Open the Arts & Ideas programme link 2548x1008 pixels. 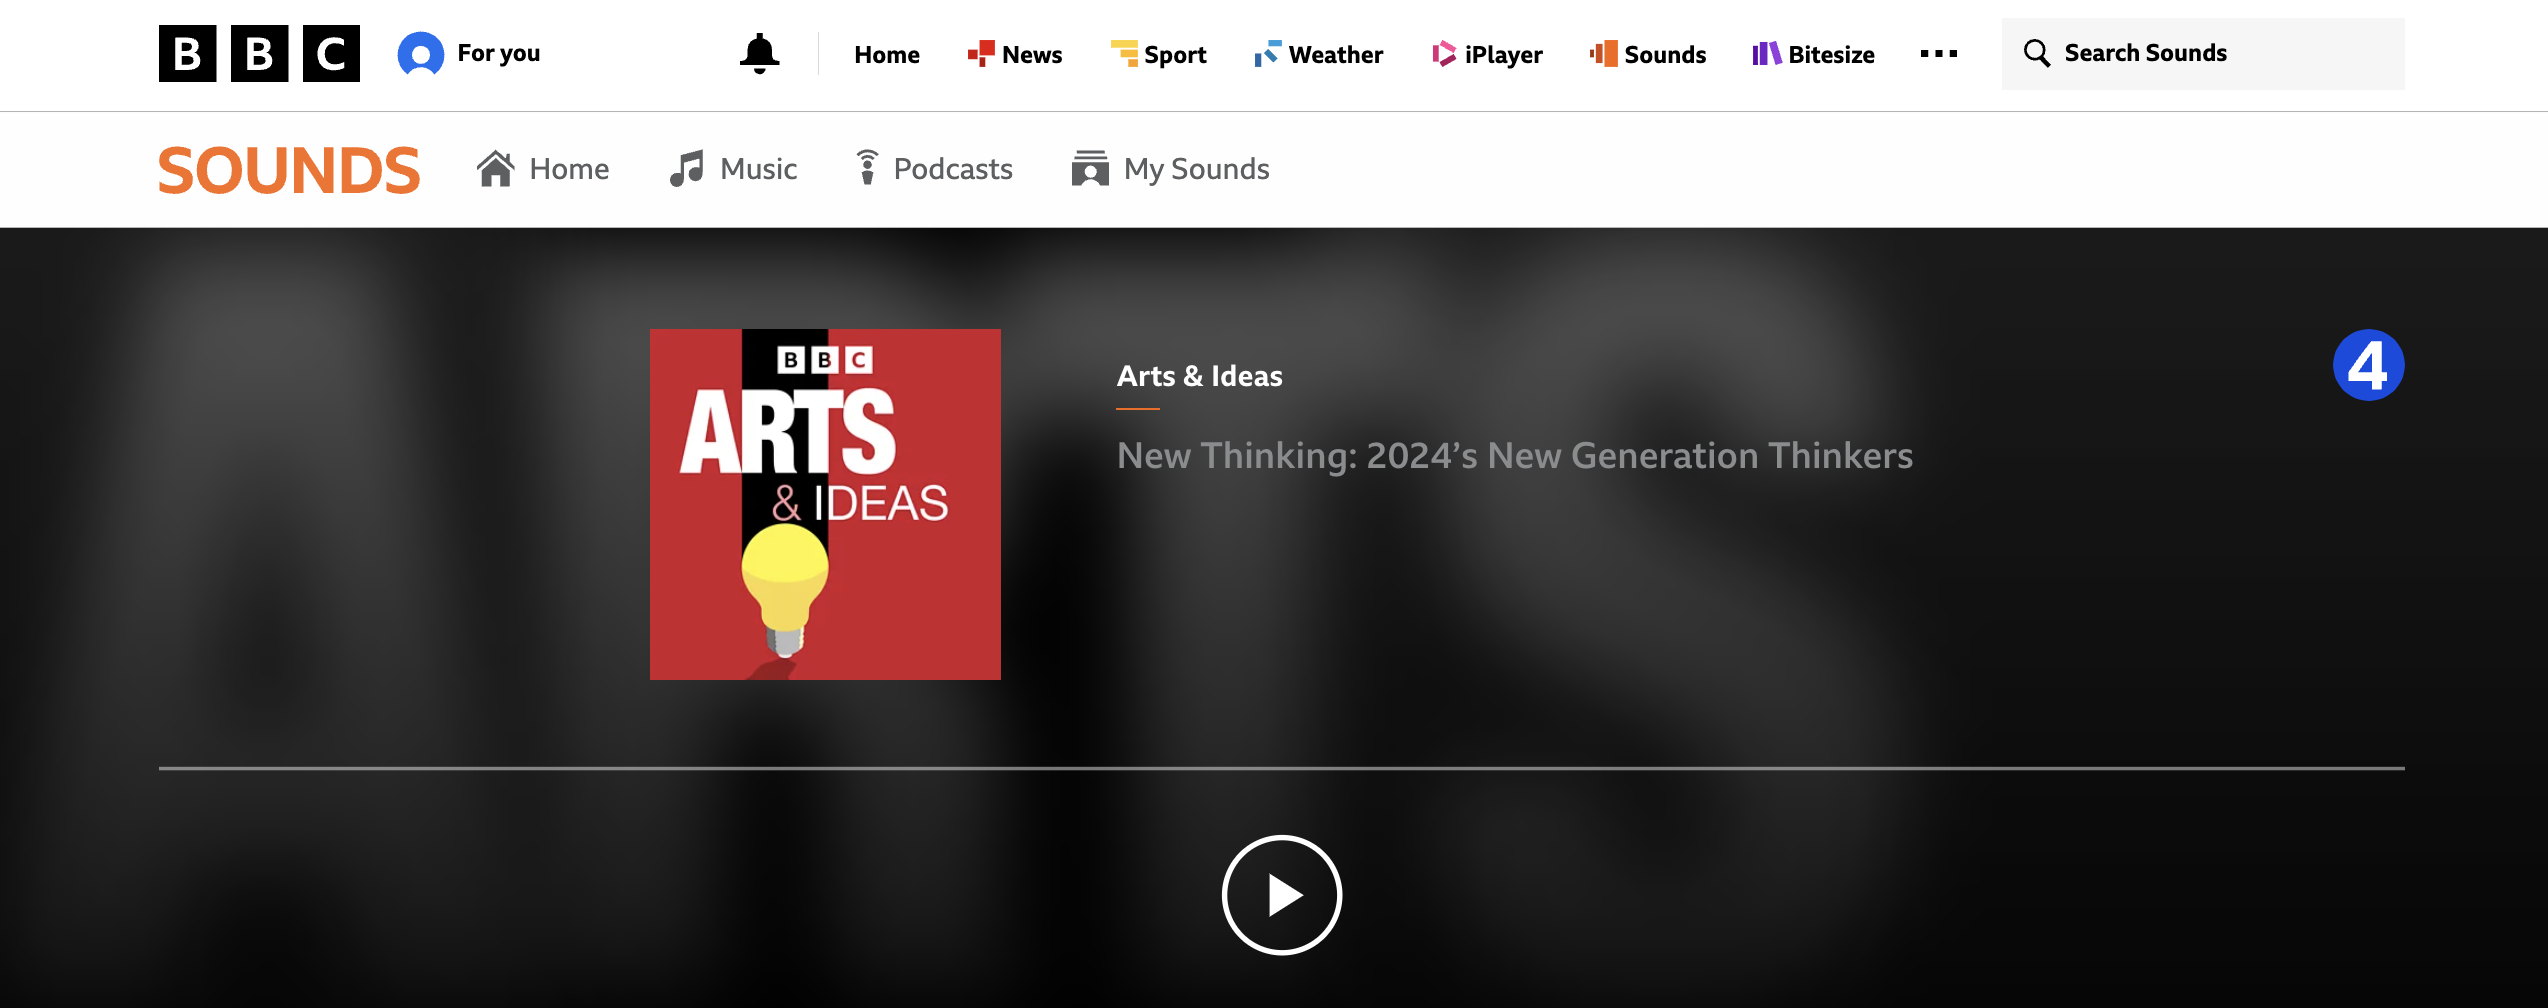tap(1199, 376)
